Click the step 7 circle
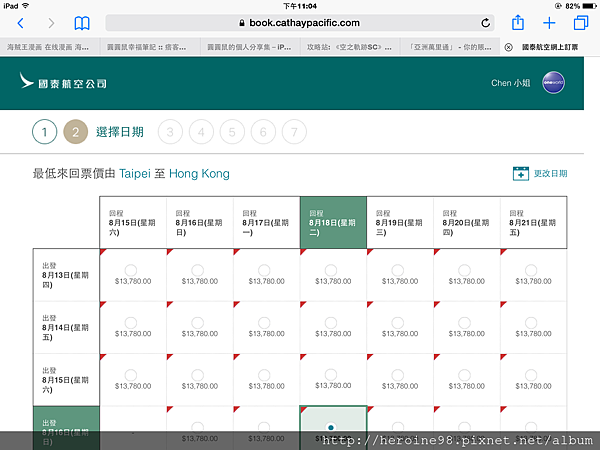The height and width of the screenshot is (450, 600). coord(294,132)
